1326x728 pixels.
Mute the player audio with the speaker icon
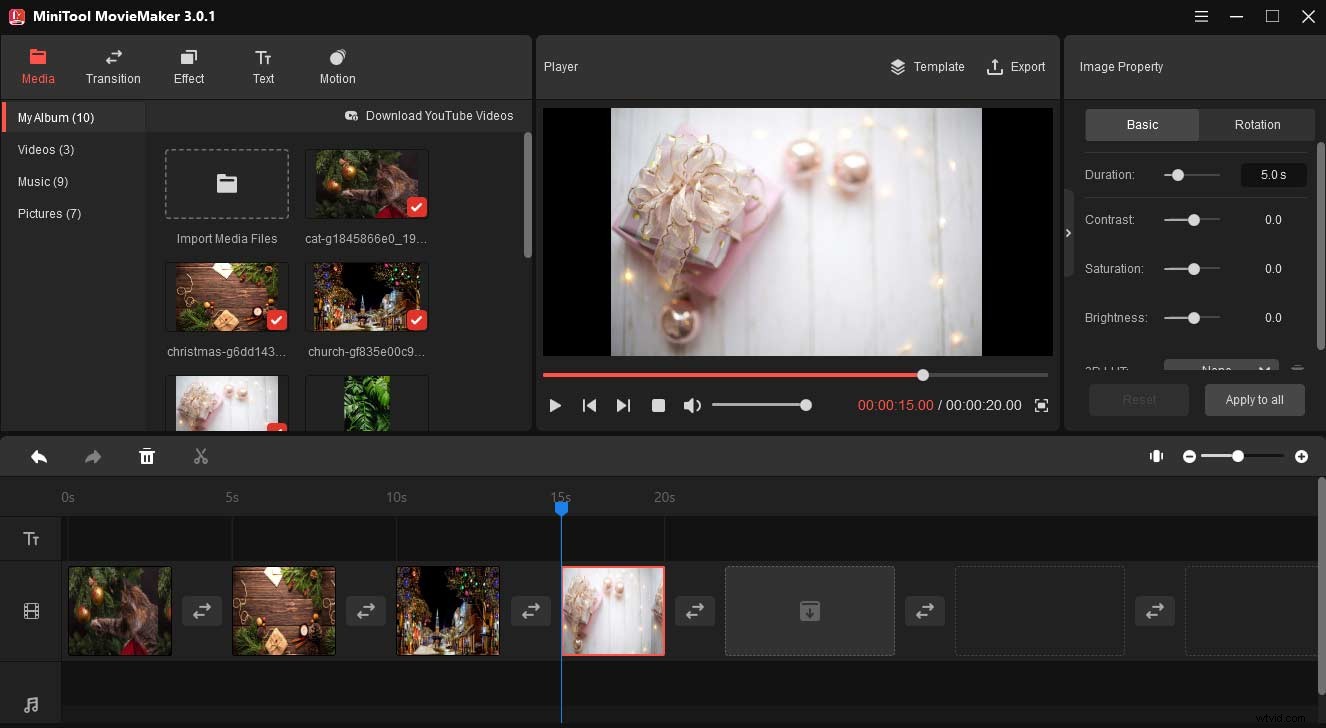pyautogui.click(x=692, y=405)
